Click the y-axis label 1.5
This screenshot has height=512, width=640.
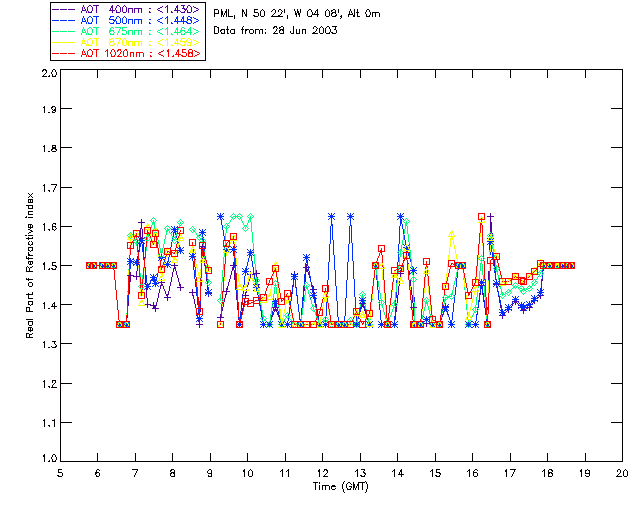coord(49,266)
